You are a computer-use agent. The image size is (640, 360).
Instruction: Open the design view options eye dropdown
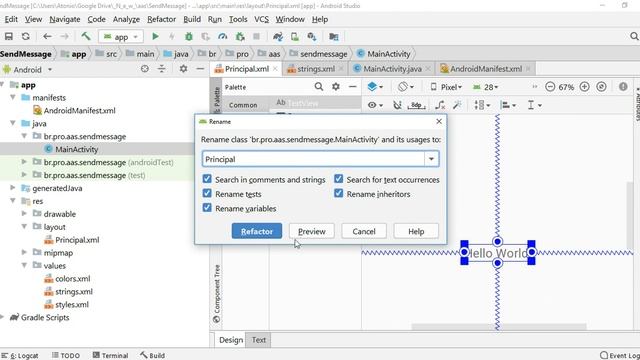click(375, 105)
